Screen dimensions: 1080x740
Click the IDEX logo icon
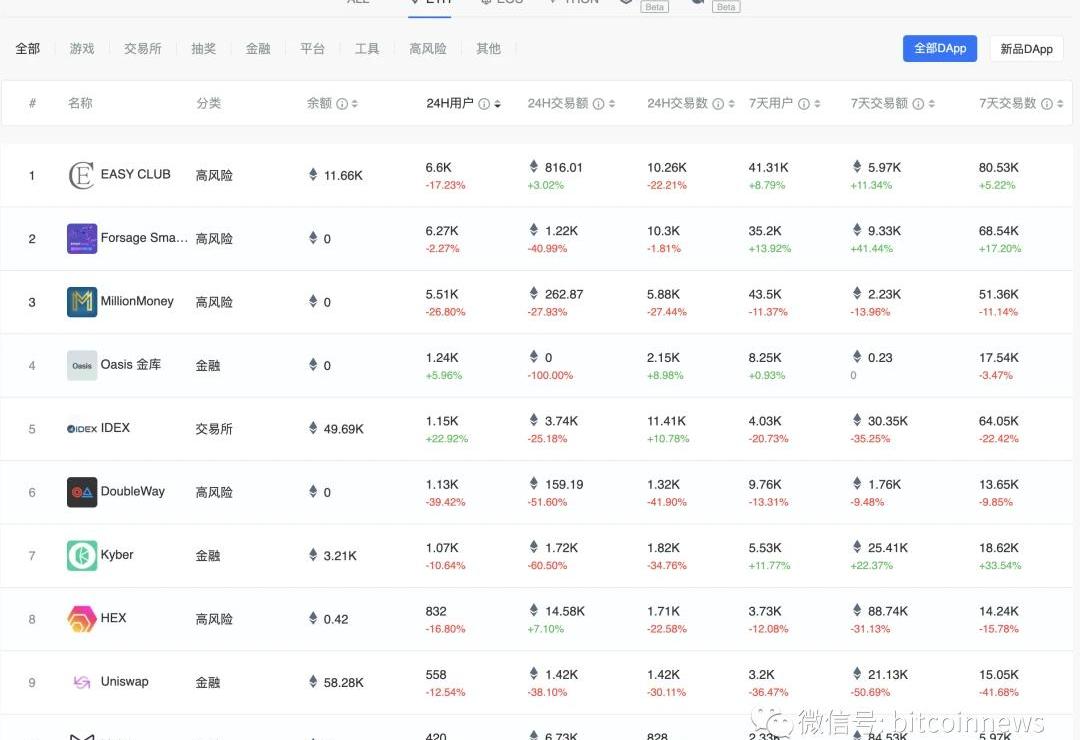[82, 429]
